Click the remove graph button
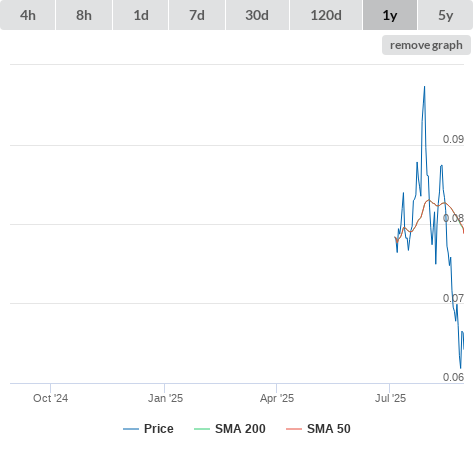 426,45
